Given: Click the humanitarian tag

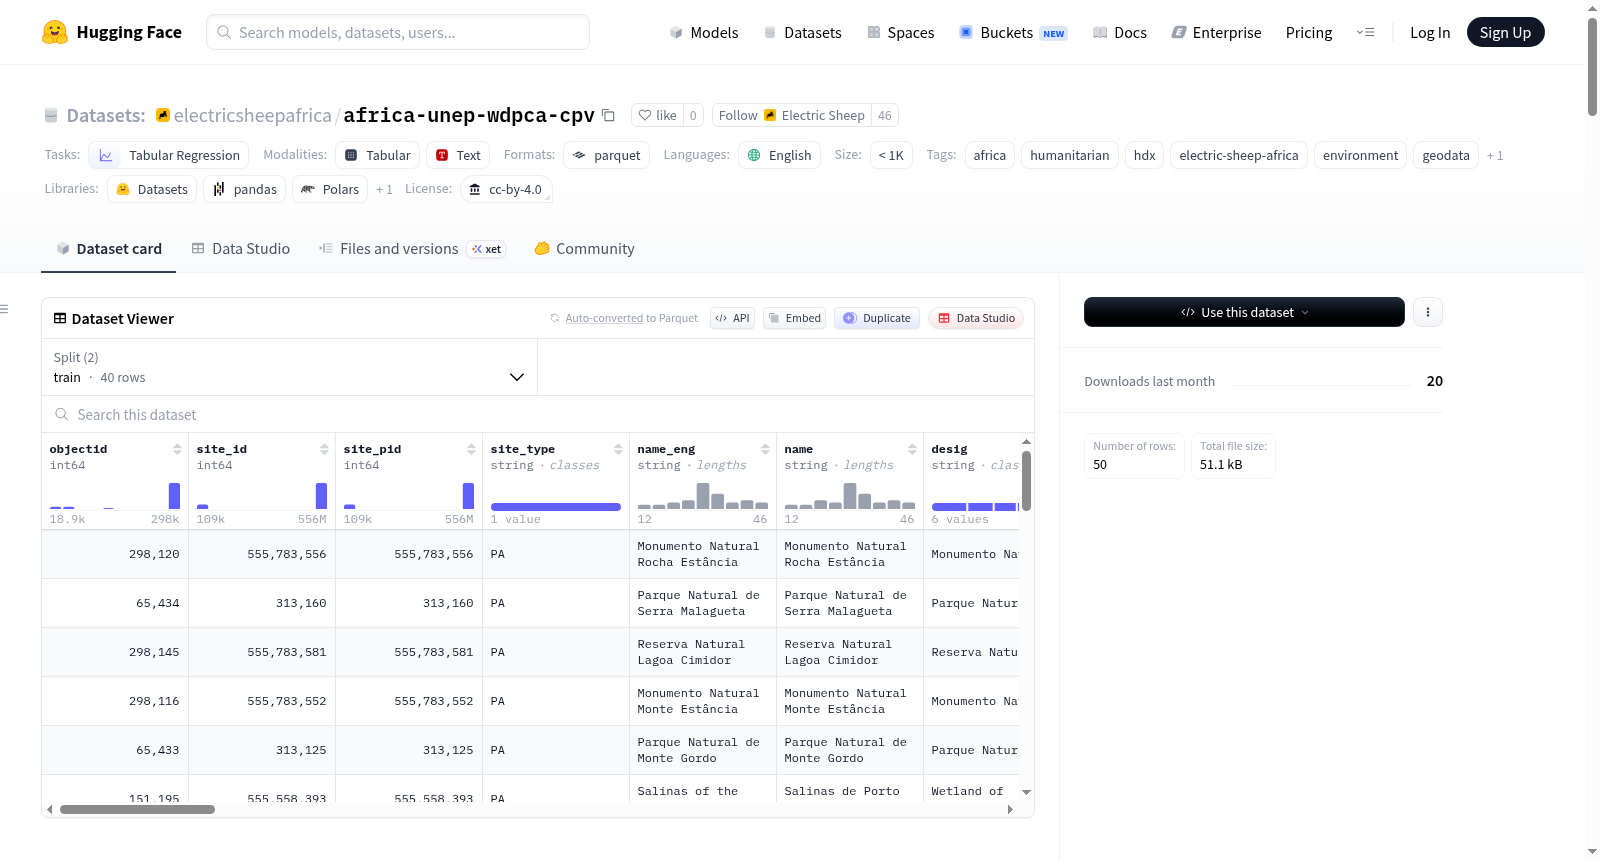Looking at the screenshot, I should 1070,155.
